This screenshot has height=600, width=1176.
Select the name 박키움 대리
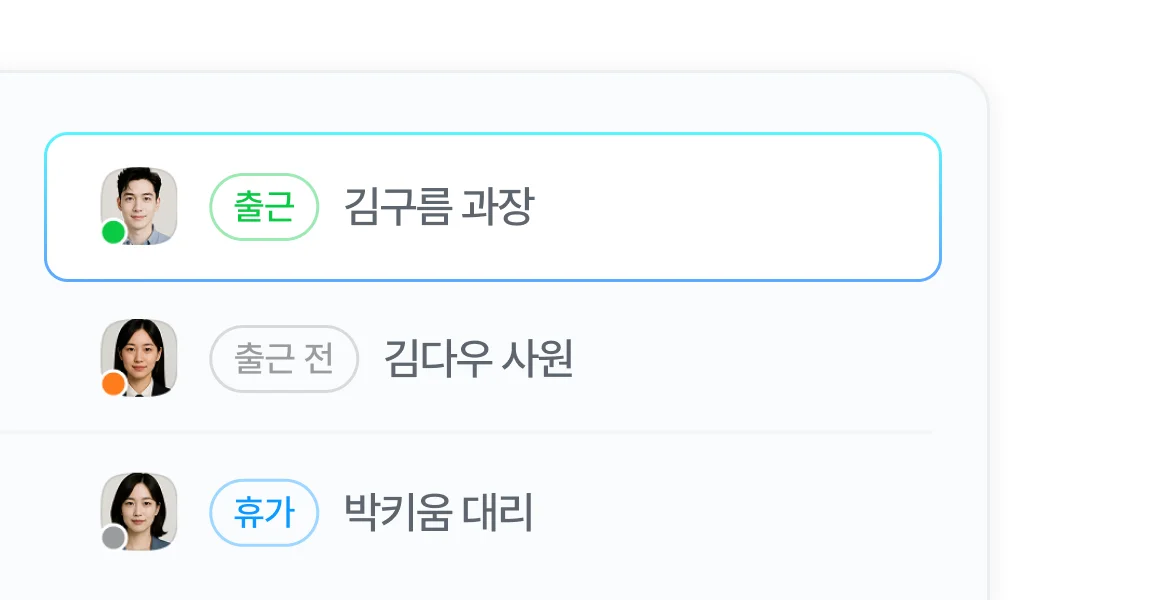[x=438, y=513]
